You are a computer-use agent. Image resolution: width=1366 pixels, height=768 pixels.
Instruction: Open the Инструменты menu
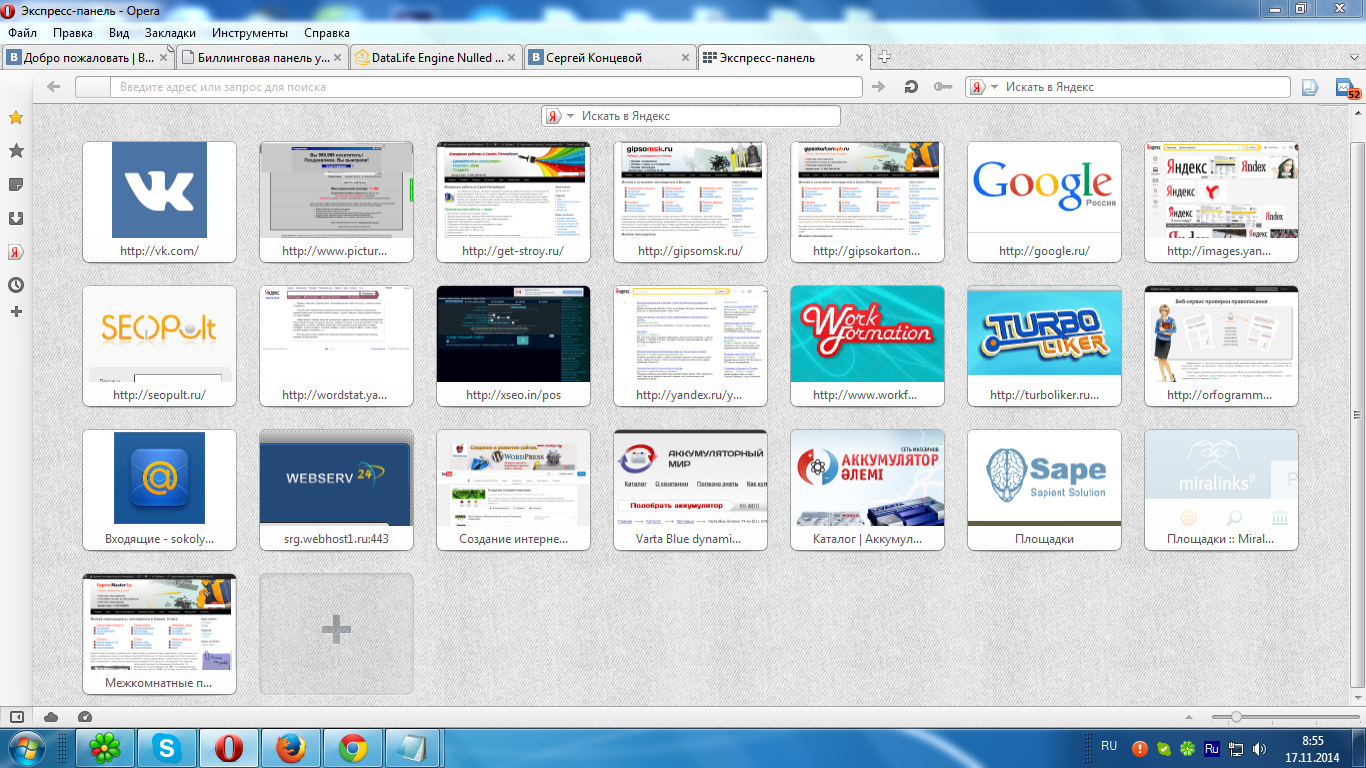click(250, 33)
